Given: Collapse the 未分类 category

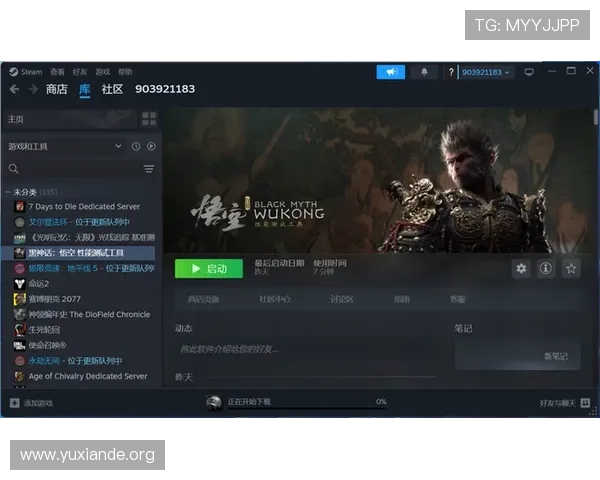Looking at the screenshot, I should click(8, 191).
